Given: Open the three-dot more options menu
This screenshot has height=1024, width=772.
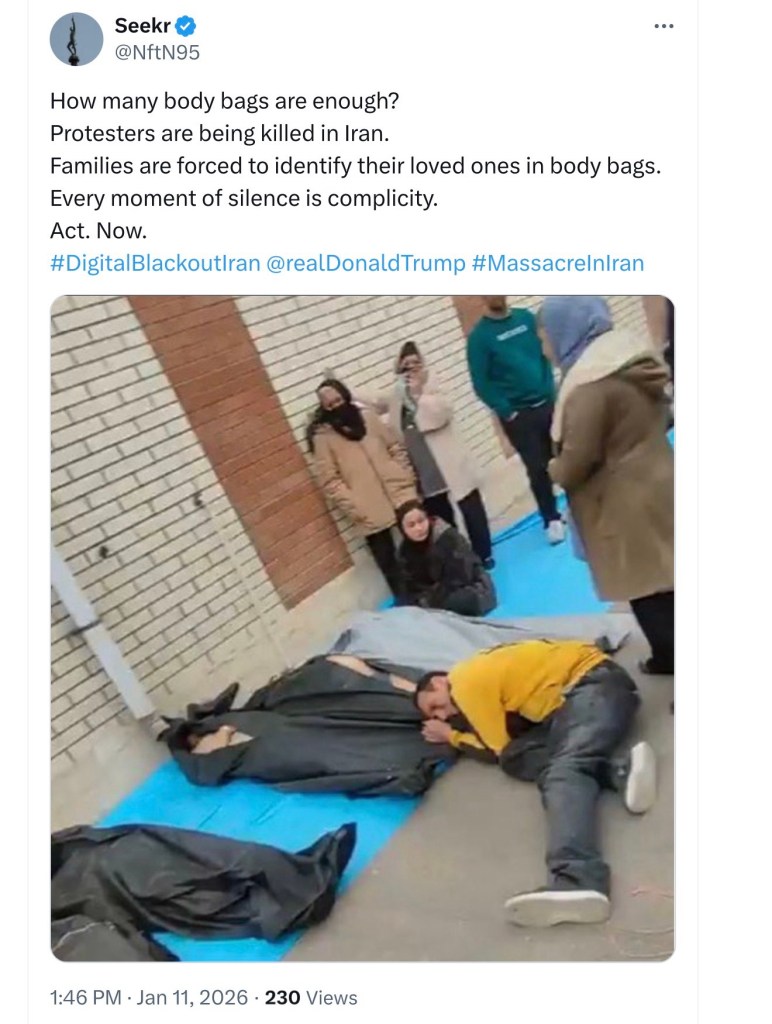Looking at the screenshot, I should click(x=664, y=26).
